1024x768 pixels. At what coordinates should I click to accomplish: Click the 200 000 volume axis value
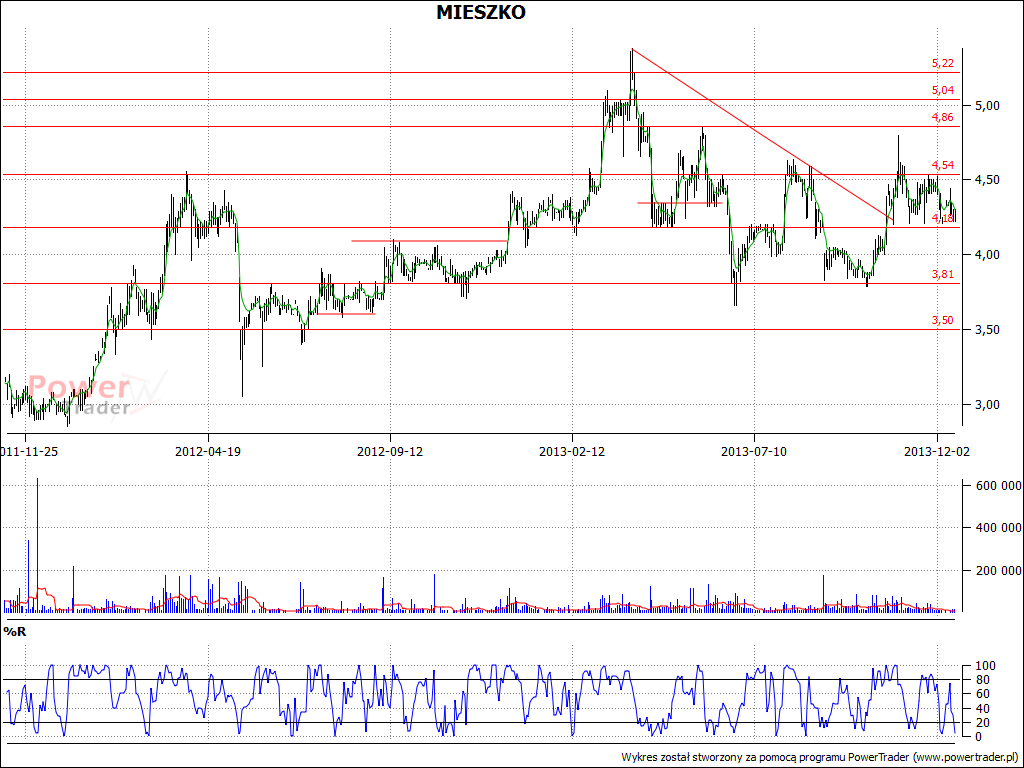tap(999, 571)
